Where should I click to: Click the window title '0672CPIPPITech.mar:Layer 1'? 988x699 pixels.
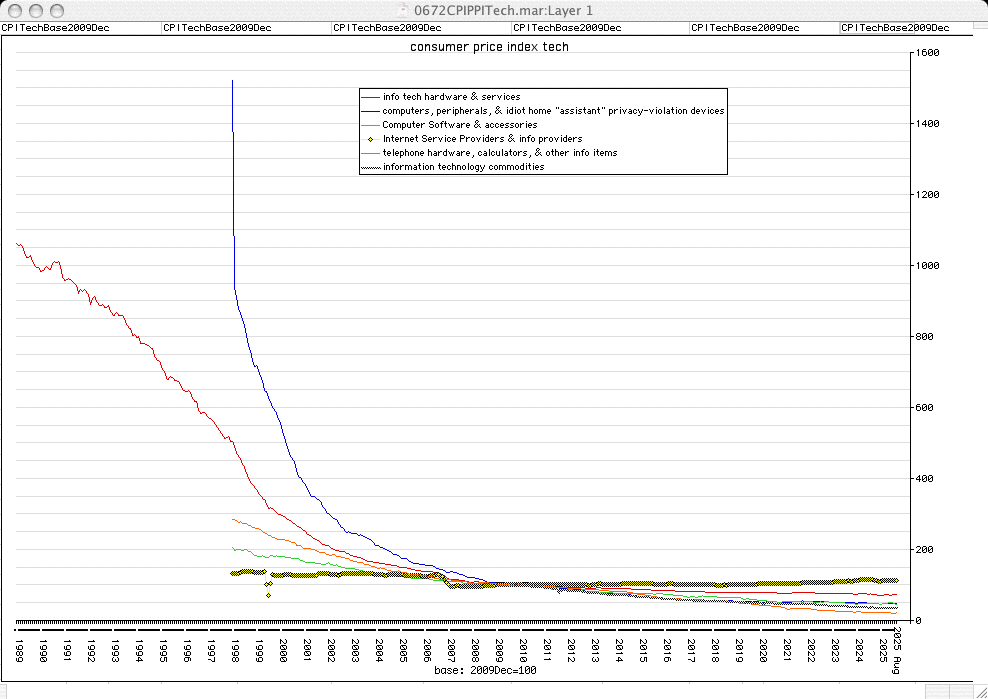click(494, 10)
